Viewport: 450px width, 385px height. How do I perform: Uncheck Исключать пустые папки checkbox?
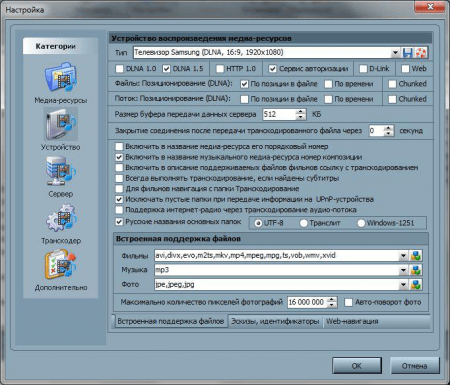click(119, 199)
